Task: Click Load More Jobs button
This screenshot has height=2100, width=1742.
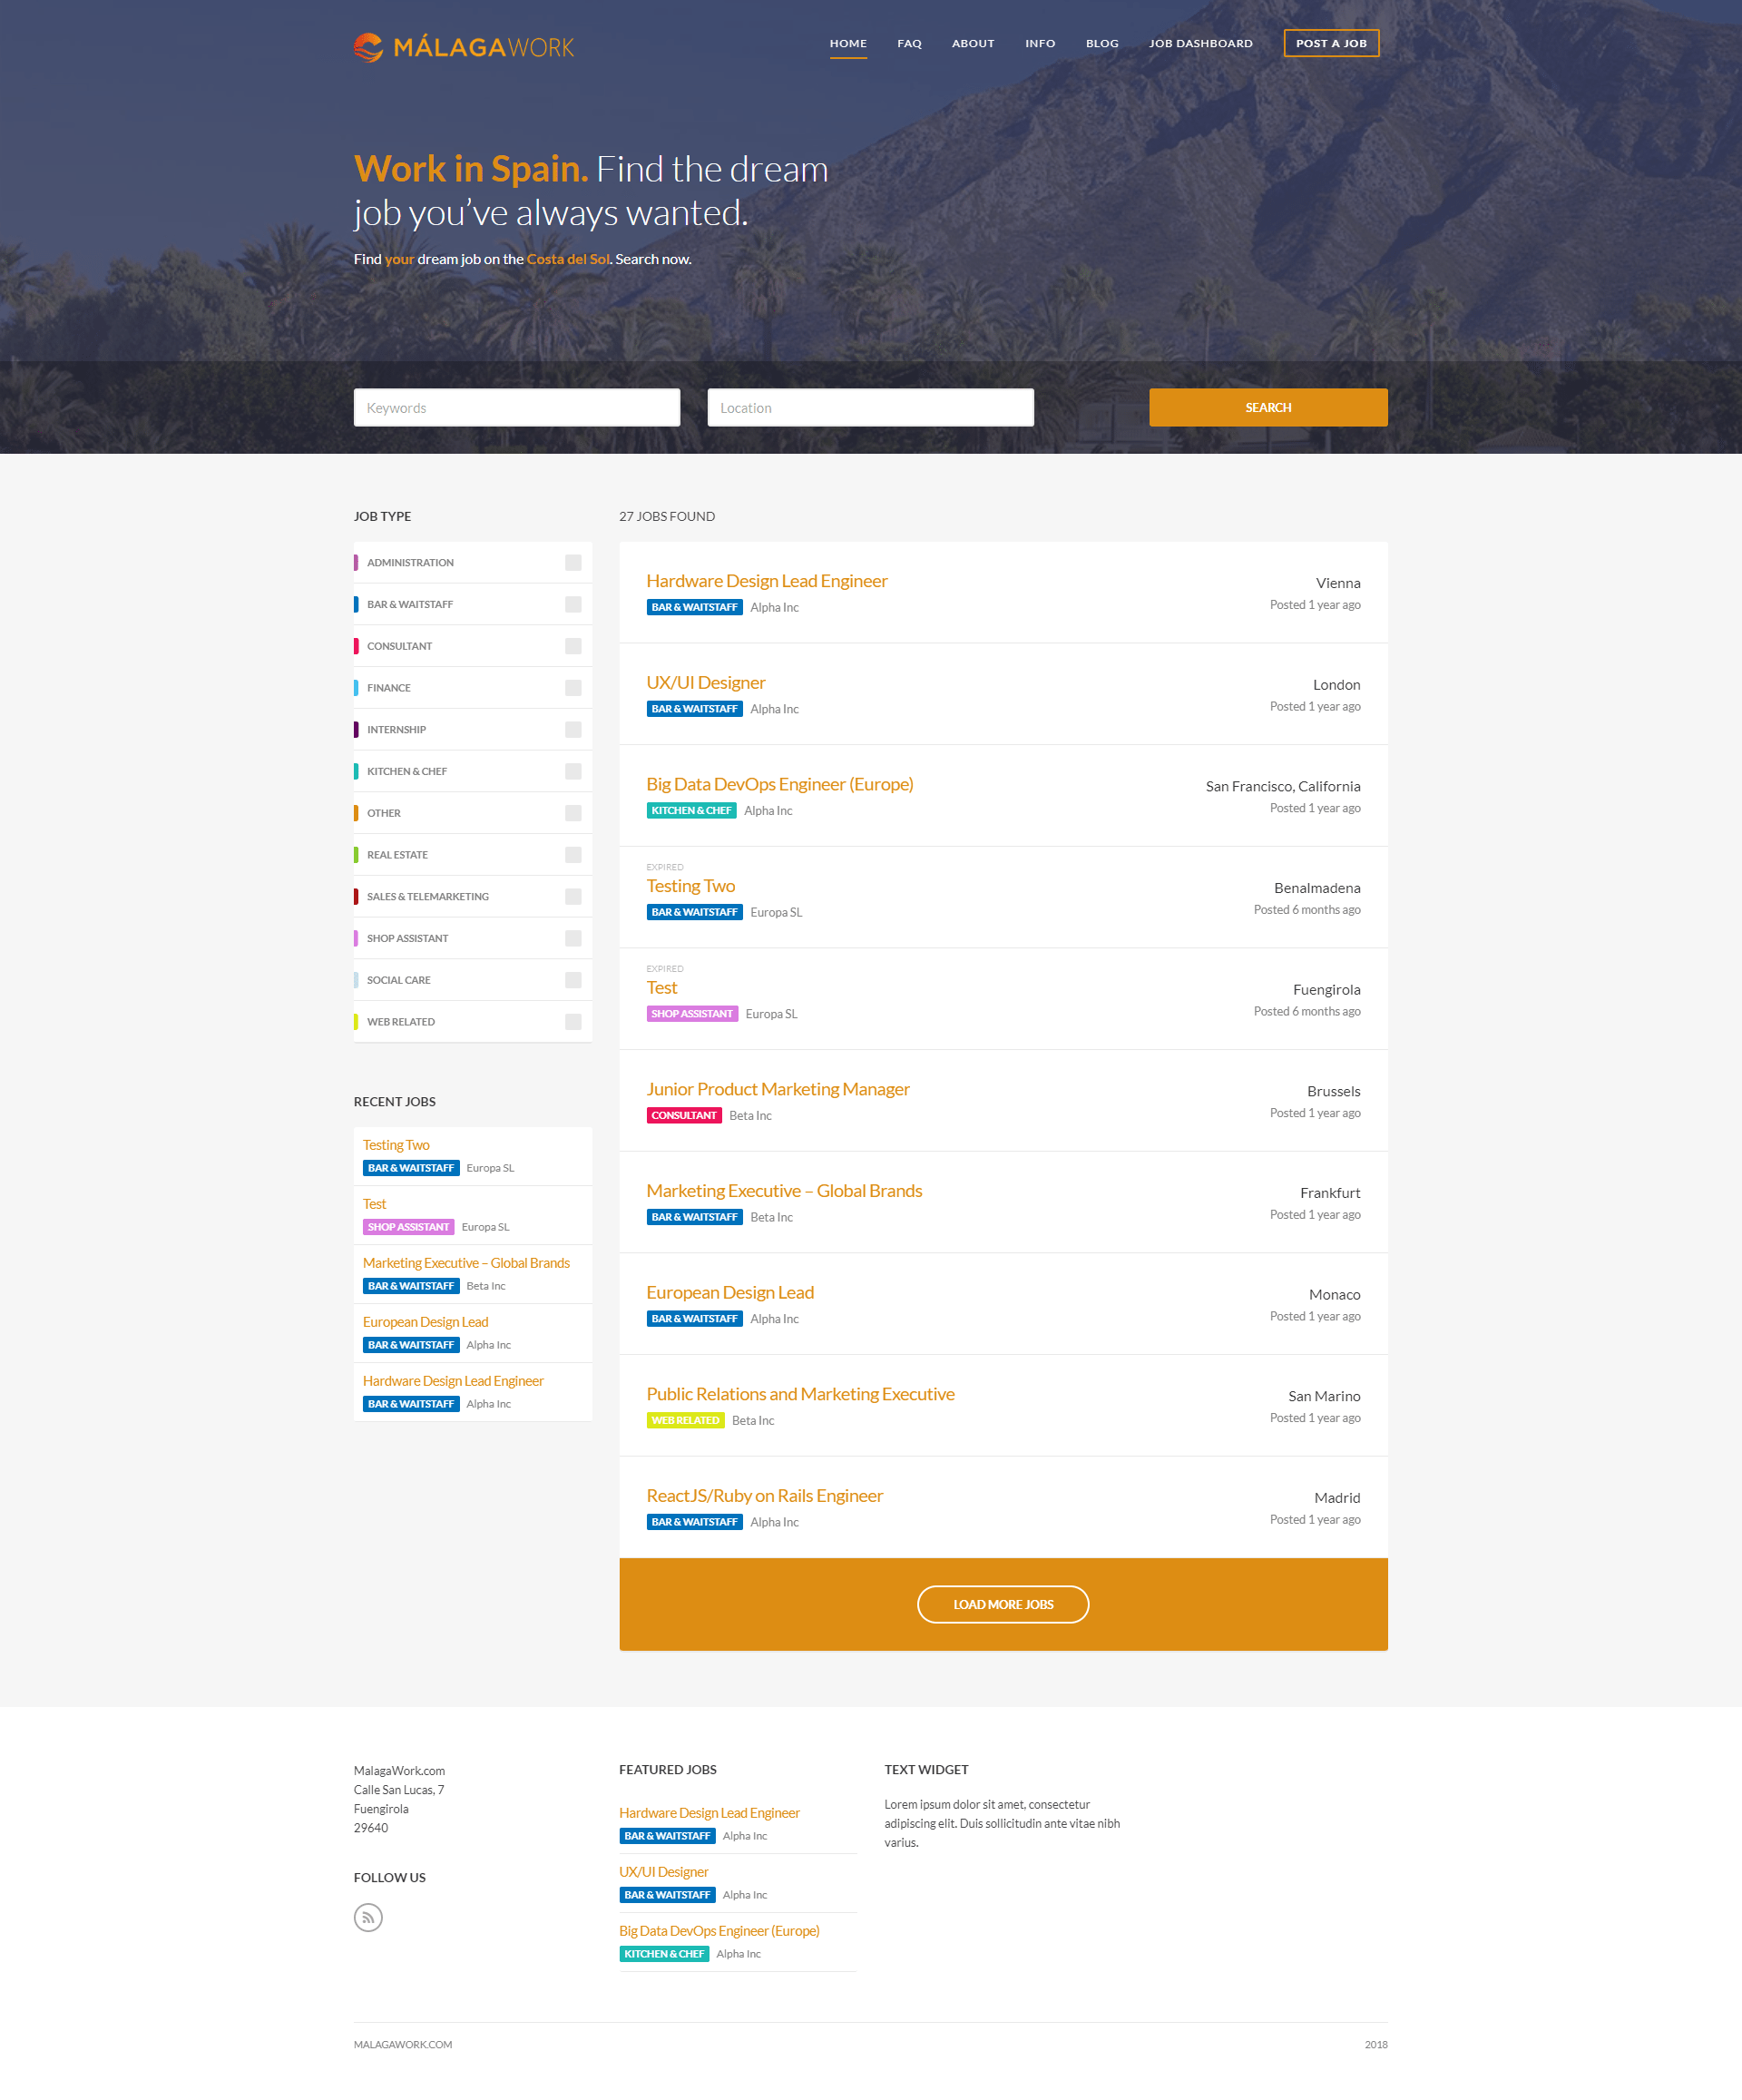Action: click(x=1003, y=1604)
